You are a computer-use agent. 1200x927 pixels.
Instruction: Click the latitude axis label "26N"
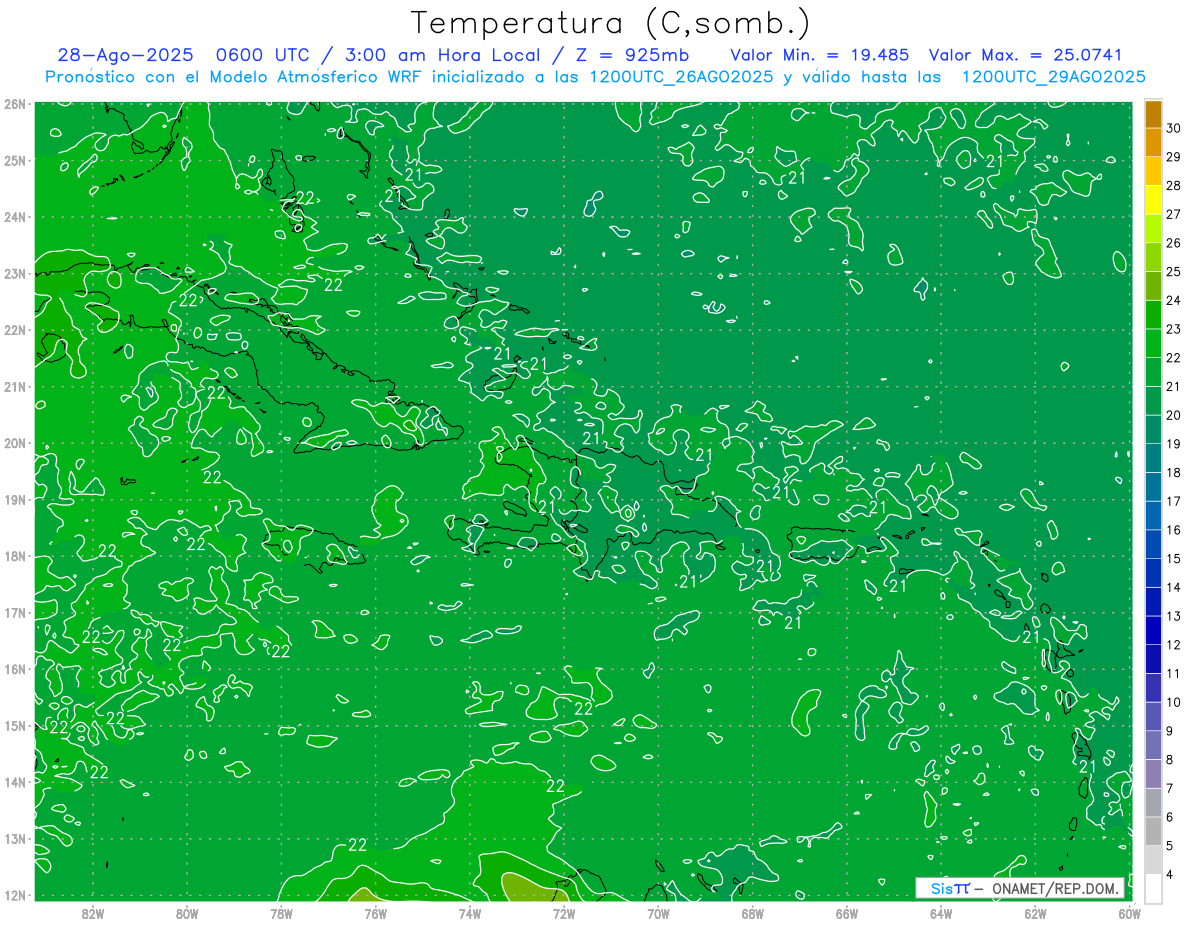(14, 104)
